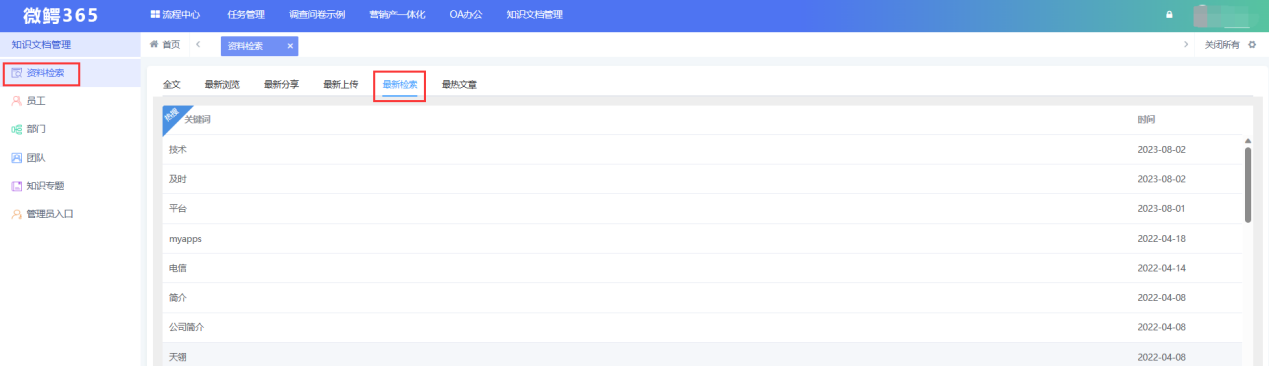Viewport: 1269px width, 366px height.
Task: Click the table vertical scrollbar thumb
Action: (x=1247, y=185)
